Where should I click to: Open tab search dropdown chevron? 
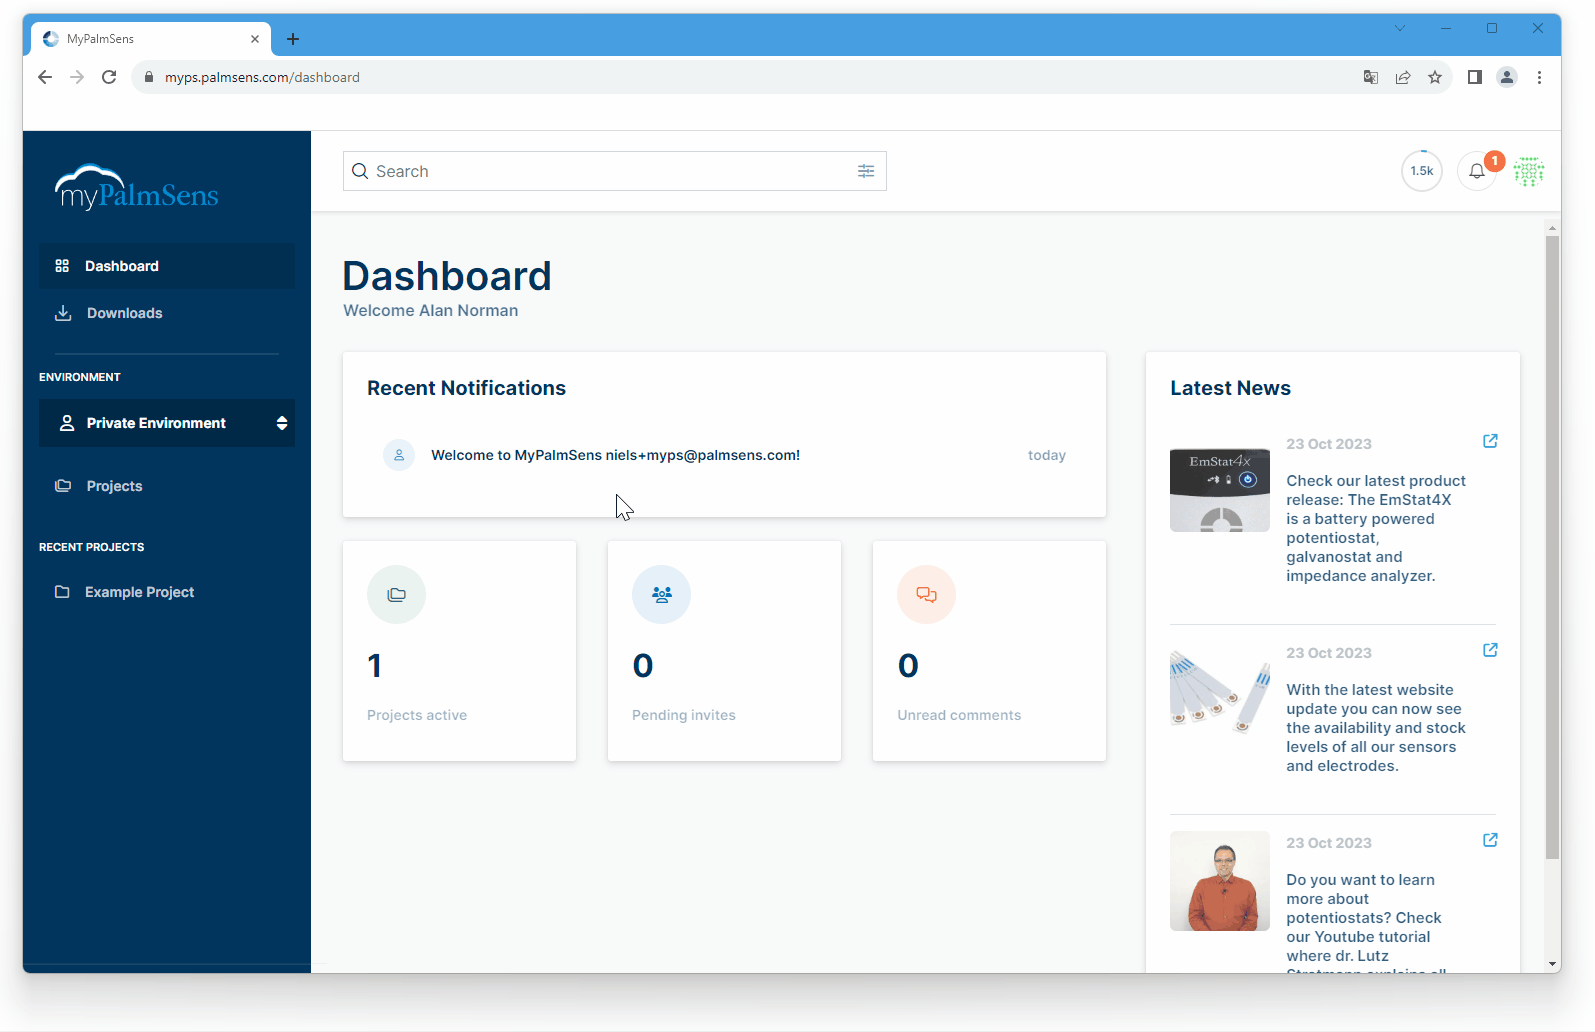[x=1400, y=28]
